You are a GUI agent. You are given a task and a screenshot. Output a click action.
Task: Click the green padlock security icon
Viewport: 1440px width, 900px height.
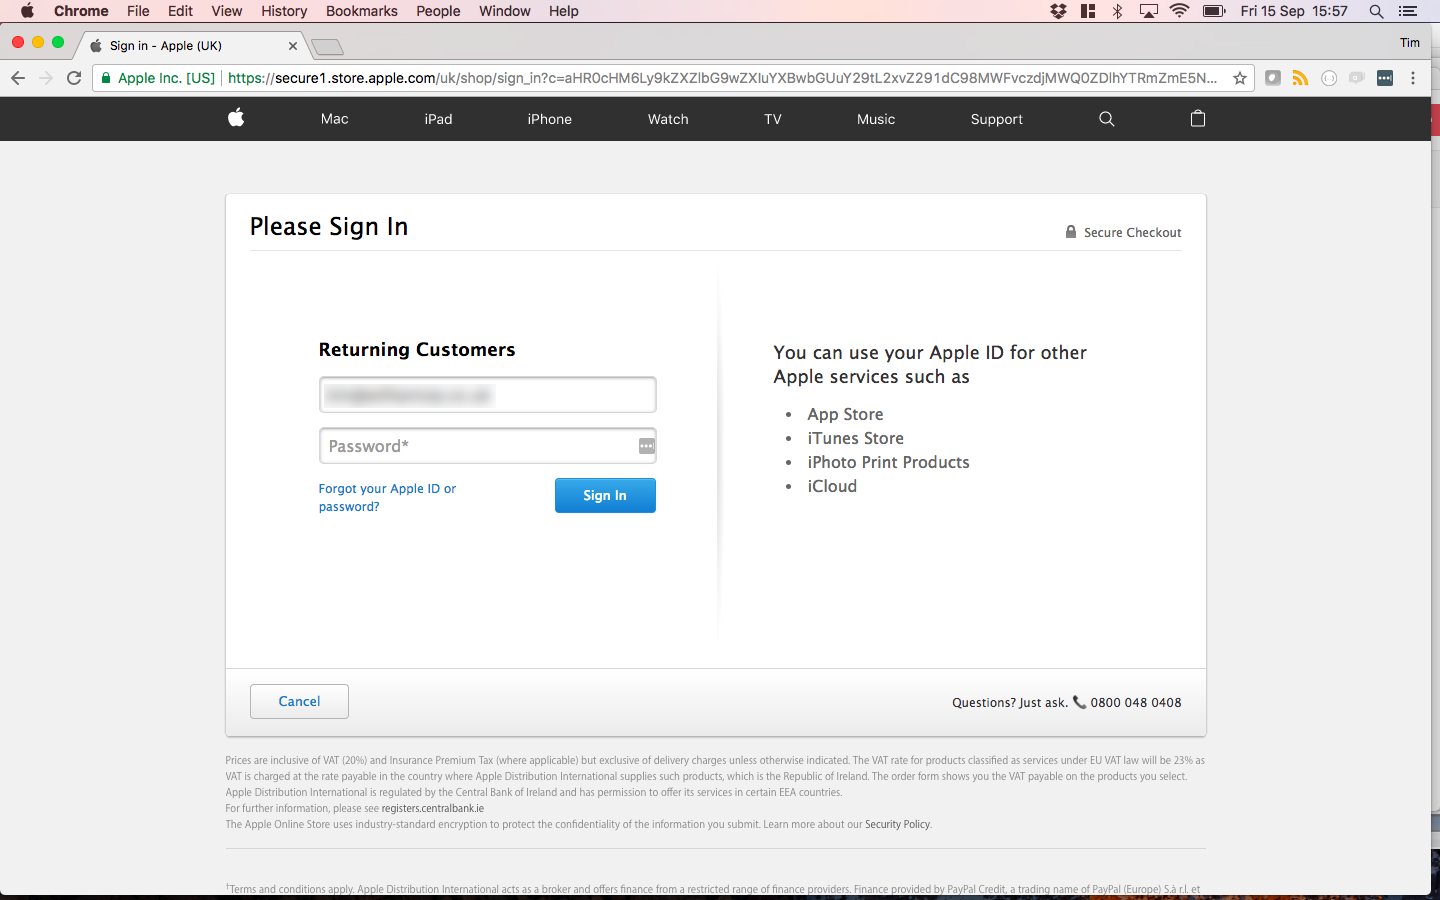point(106,78)
